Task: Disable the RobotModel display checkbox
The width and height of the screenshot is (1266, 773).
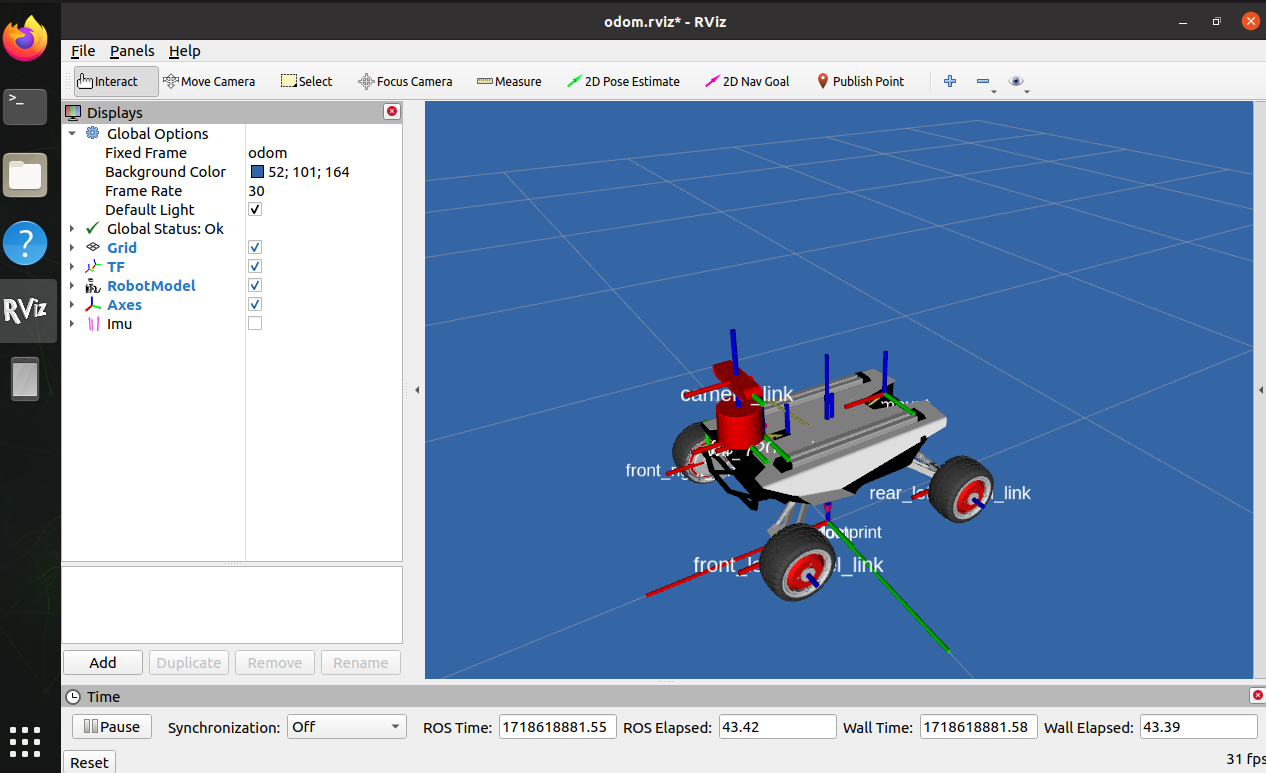Action: click(x=255, y=286)
